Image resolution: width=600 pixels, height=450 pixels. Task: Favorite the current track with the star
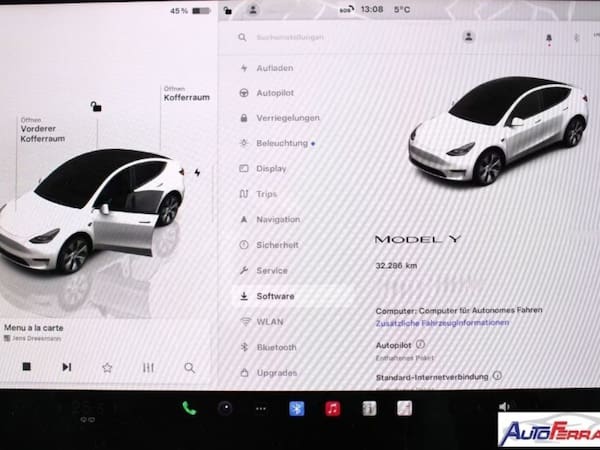(107, 368)
